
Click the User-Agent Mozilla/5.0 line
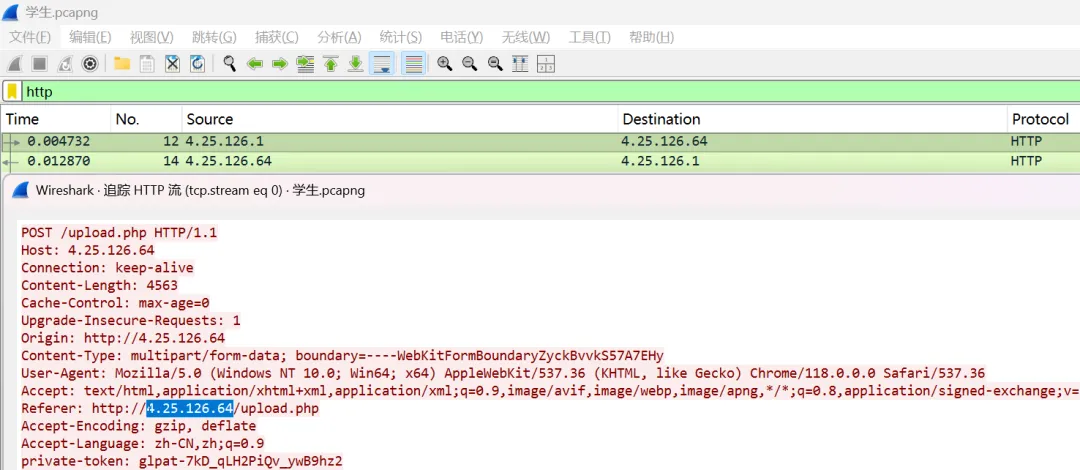pos(503,374)
